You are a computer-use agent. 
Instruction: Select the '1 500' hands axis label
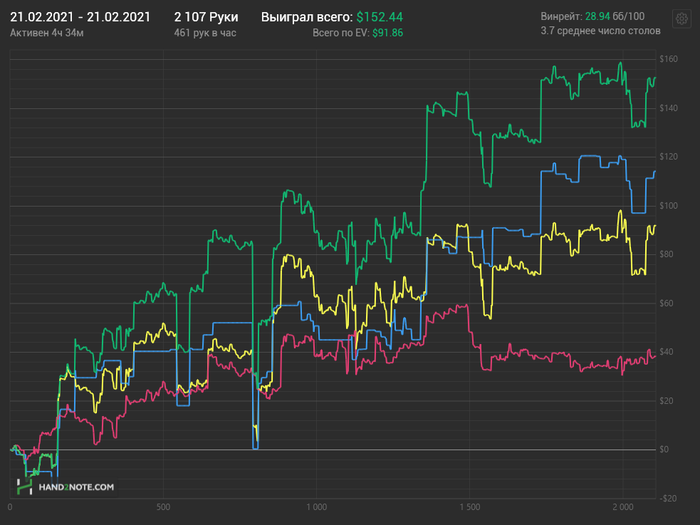(x=470, y=507)
